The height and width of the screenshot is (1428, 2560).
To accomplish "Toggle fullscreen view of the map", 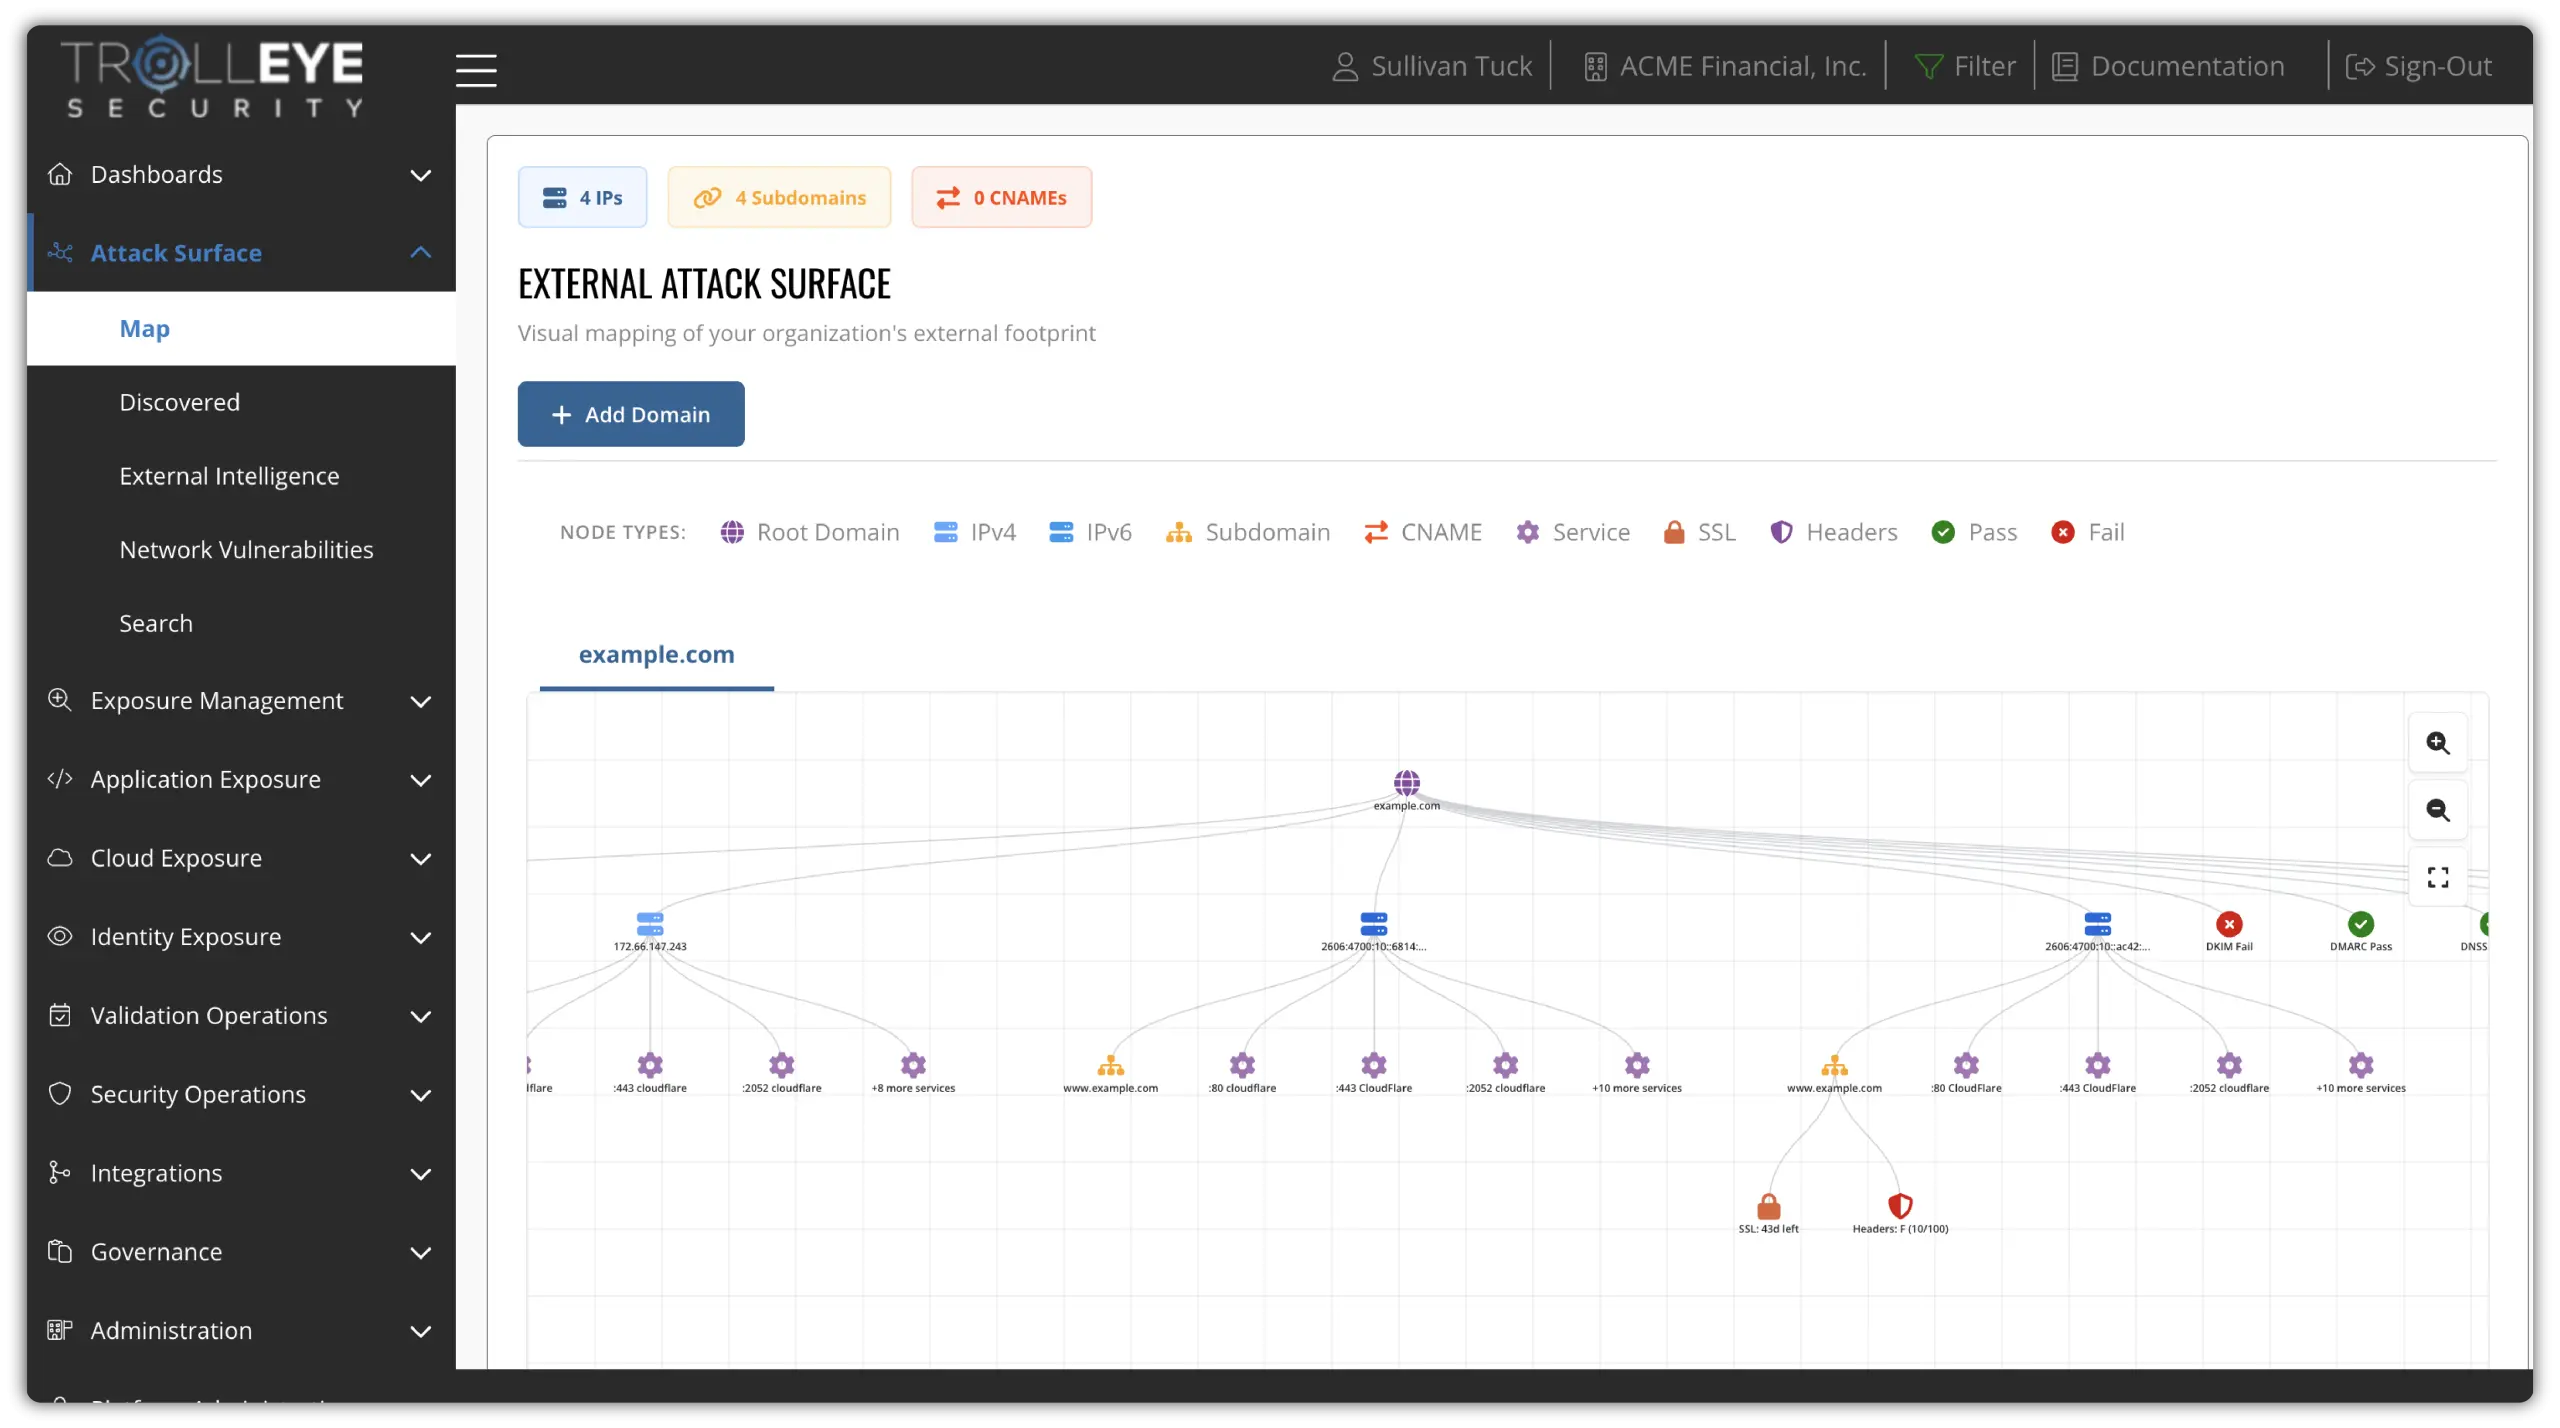I will click(x=2437, y=877).
